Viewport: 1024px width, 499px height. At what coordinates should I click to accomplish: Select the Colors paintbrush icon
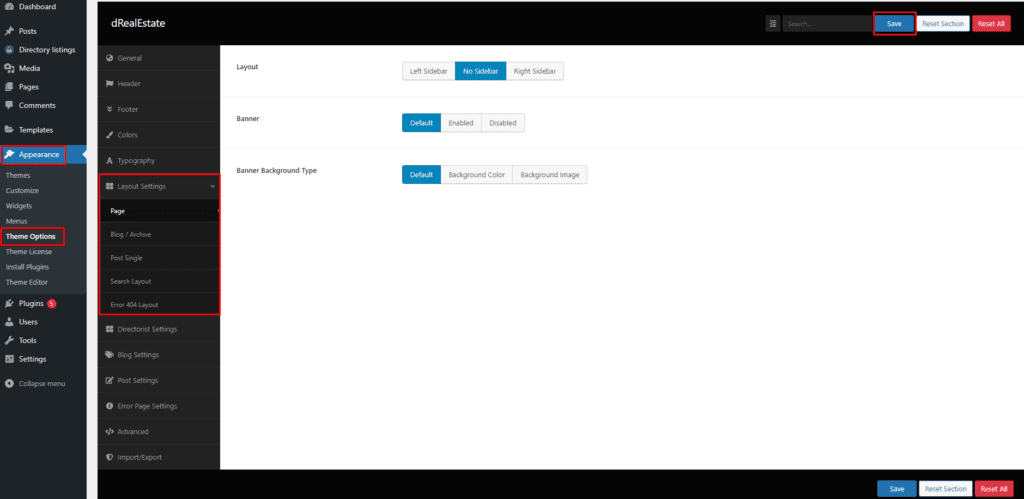click(x=109, y=135)
